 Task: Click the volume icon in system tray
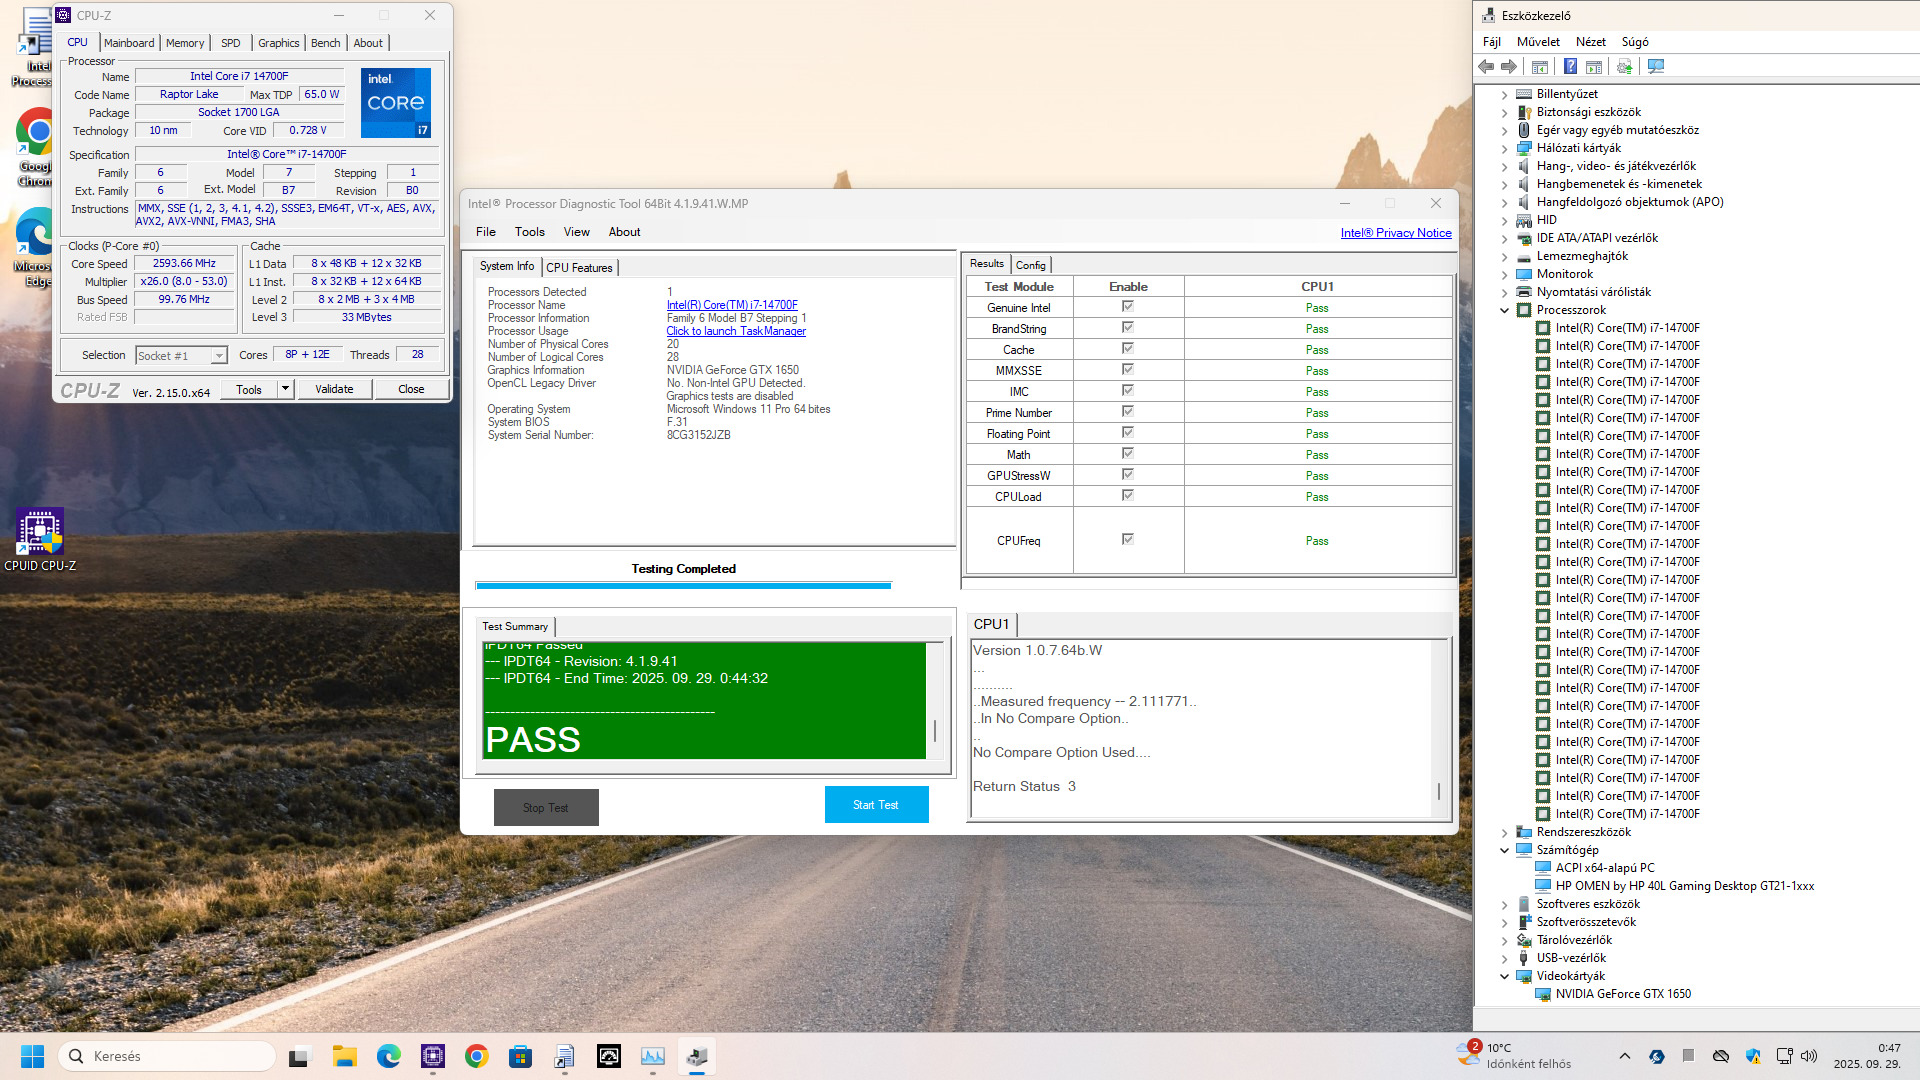(1808, 1056)
